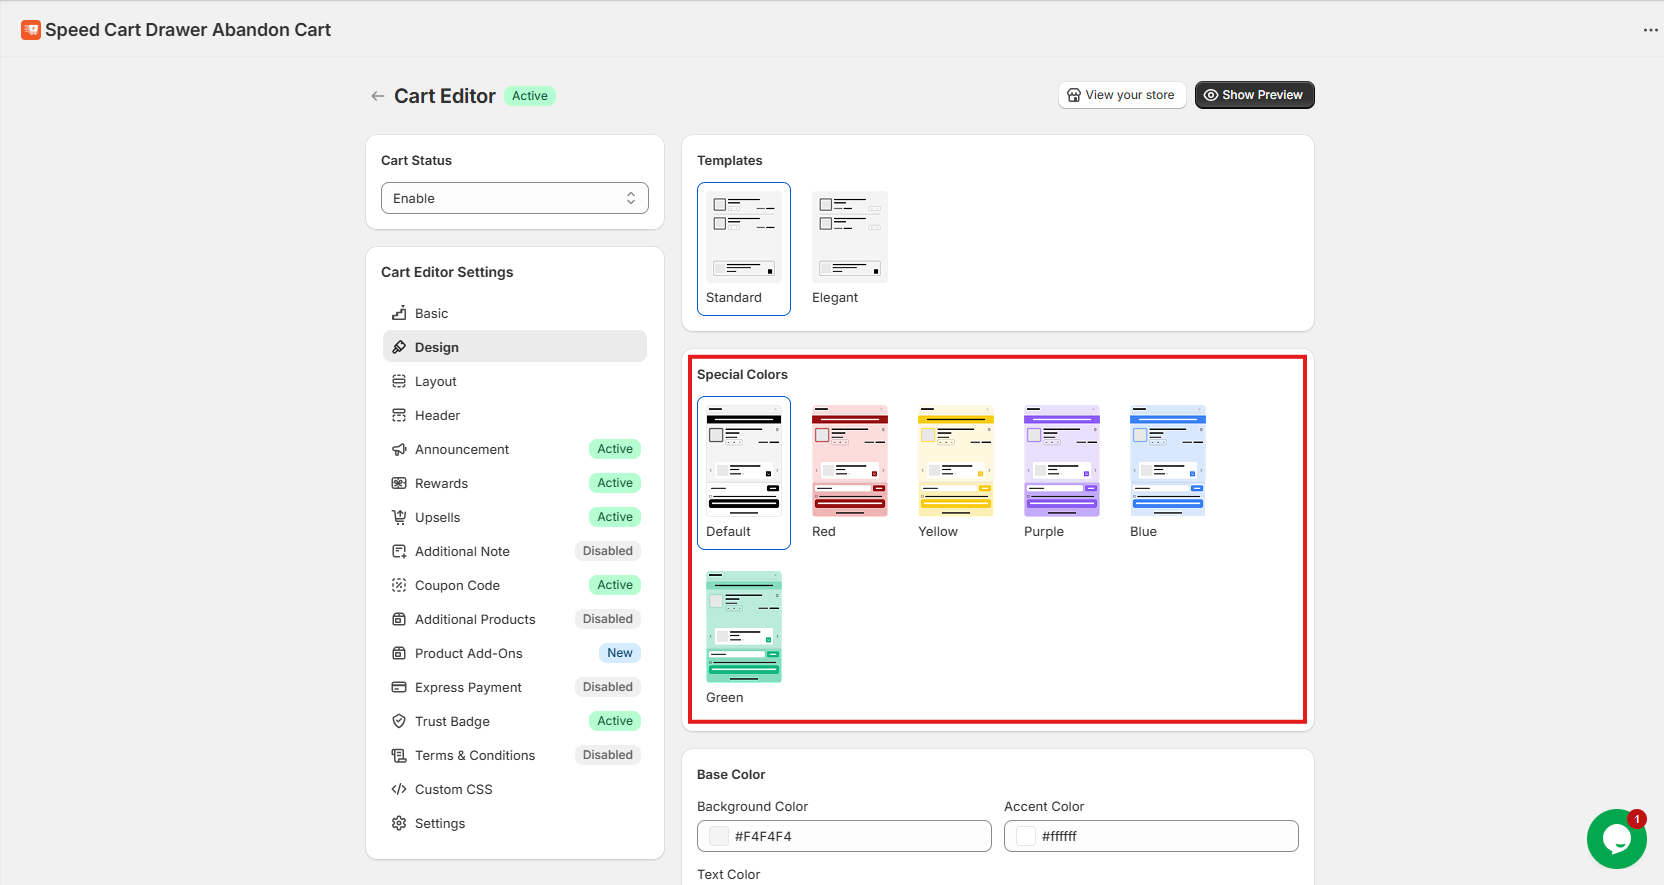Click the Upsells cart icon
The width and height of the screenshot is (1664, 885).
(399, 517)
